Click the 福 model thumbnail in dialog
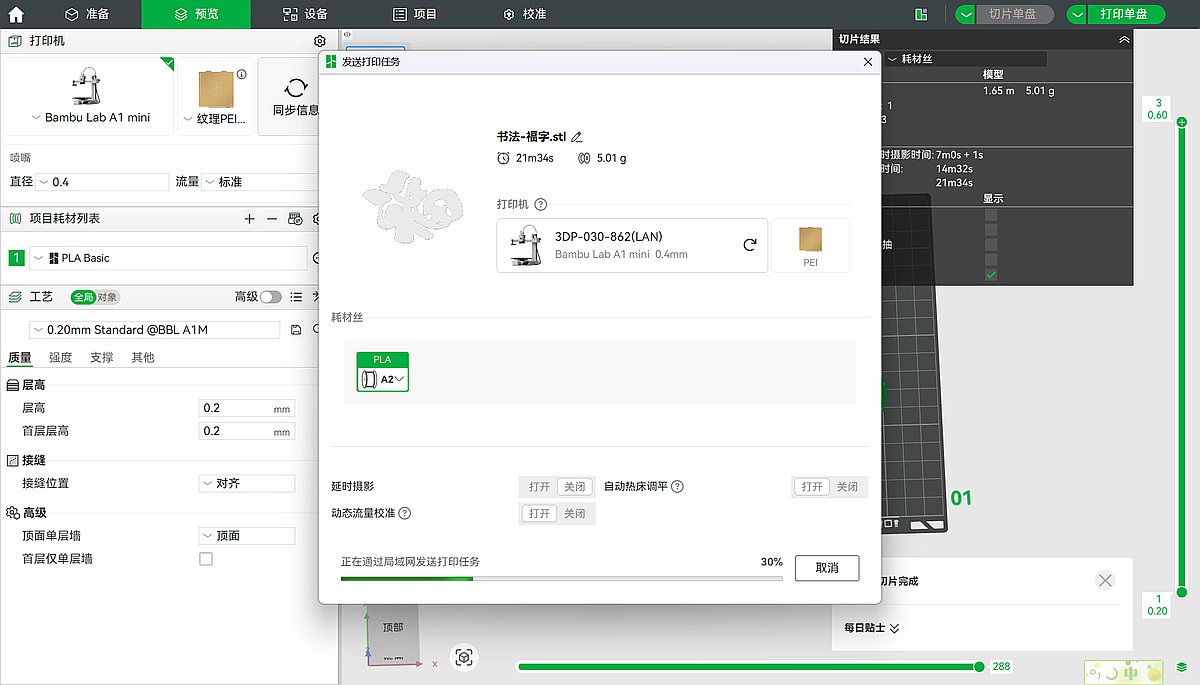The width and height of the screenshot is (1200, 685). [x=413, y=209]
